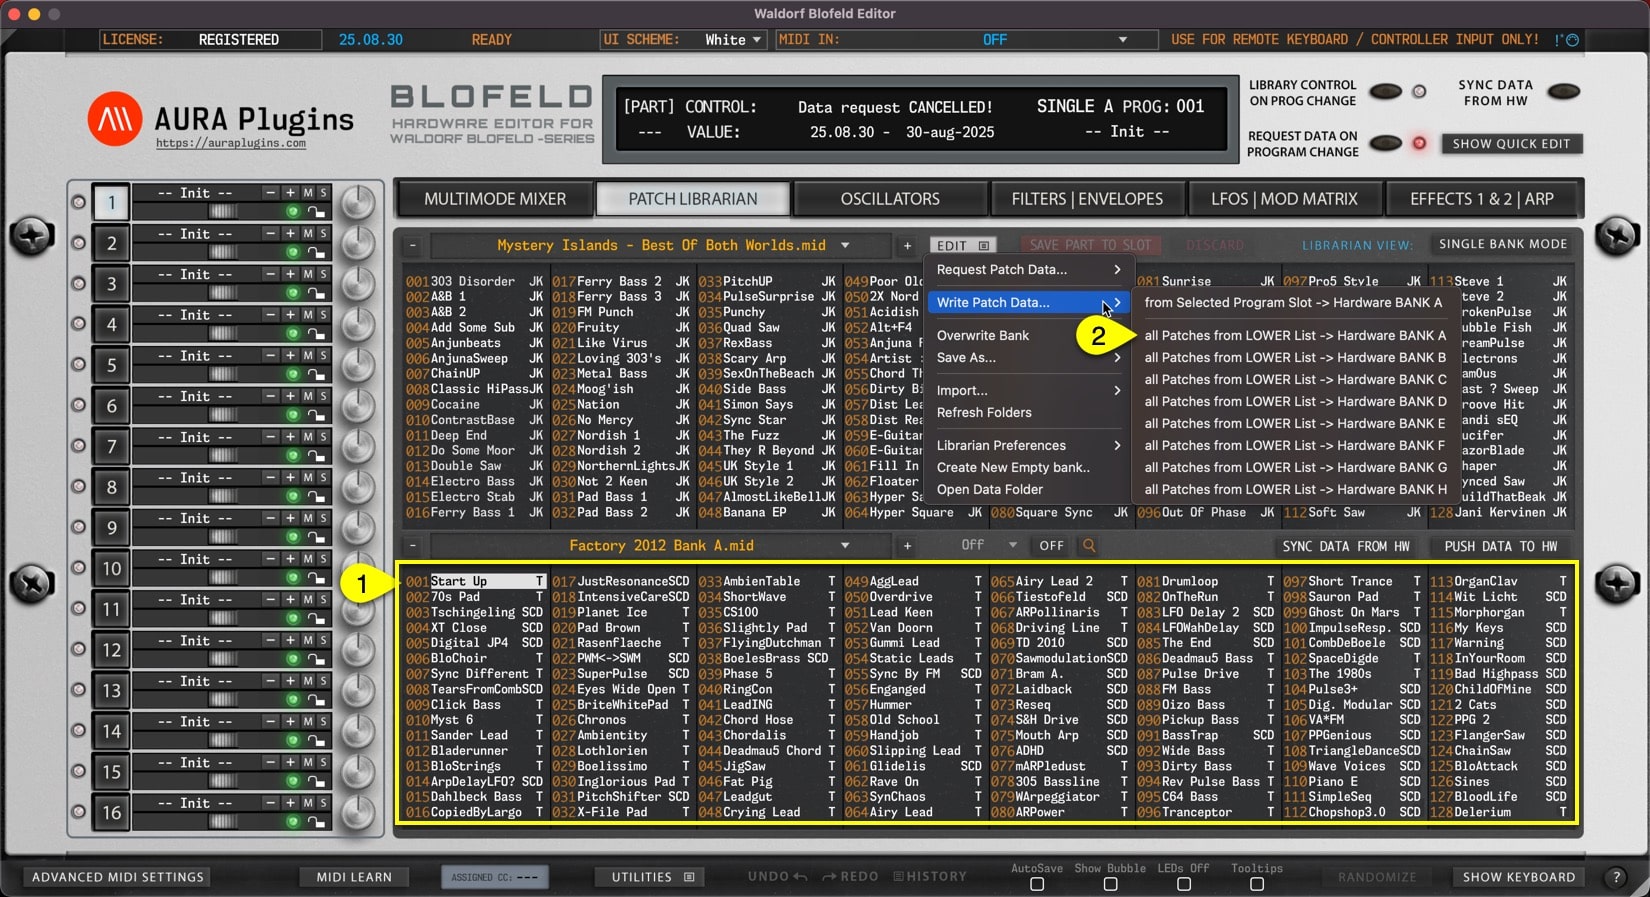Click the AURA Plugins logo

115,119
